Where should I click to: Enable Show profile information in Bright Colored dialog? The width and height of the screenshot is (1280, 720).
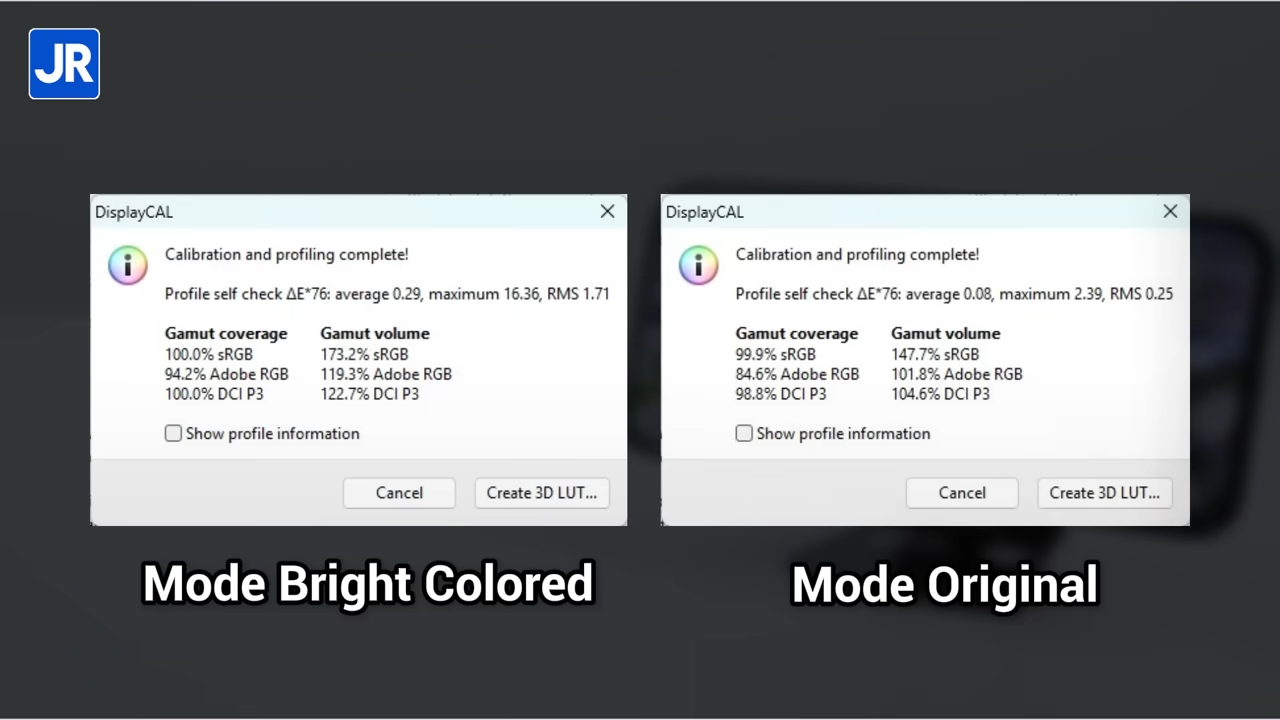tap(174, 433)
